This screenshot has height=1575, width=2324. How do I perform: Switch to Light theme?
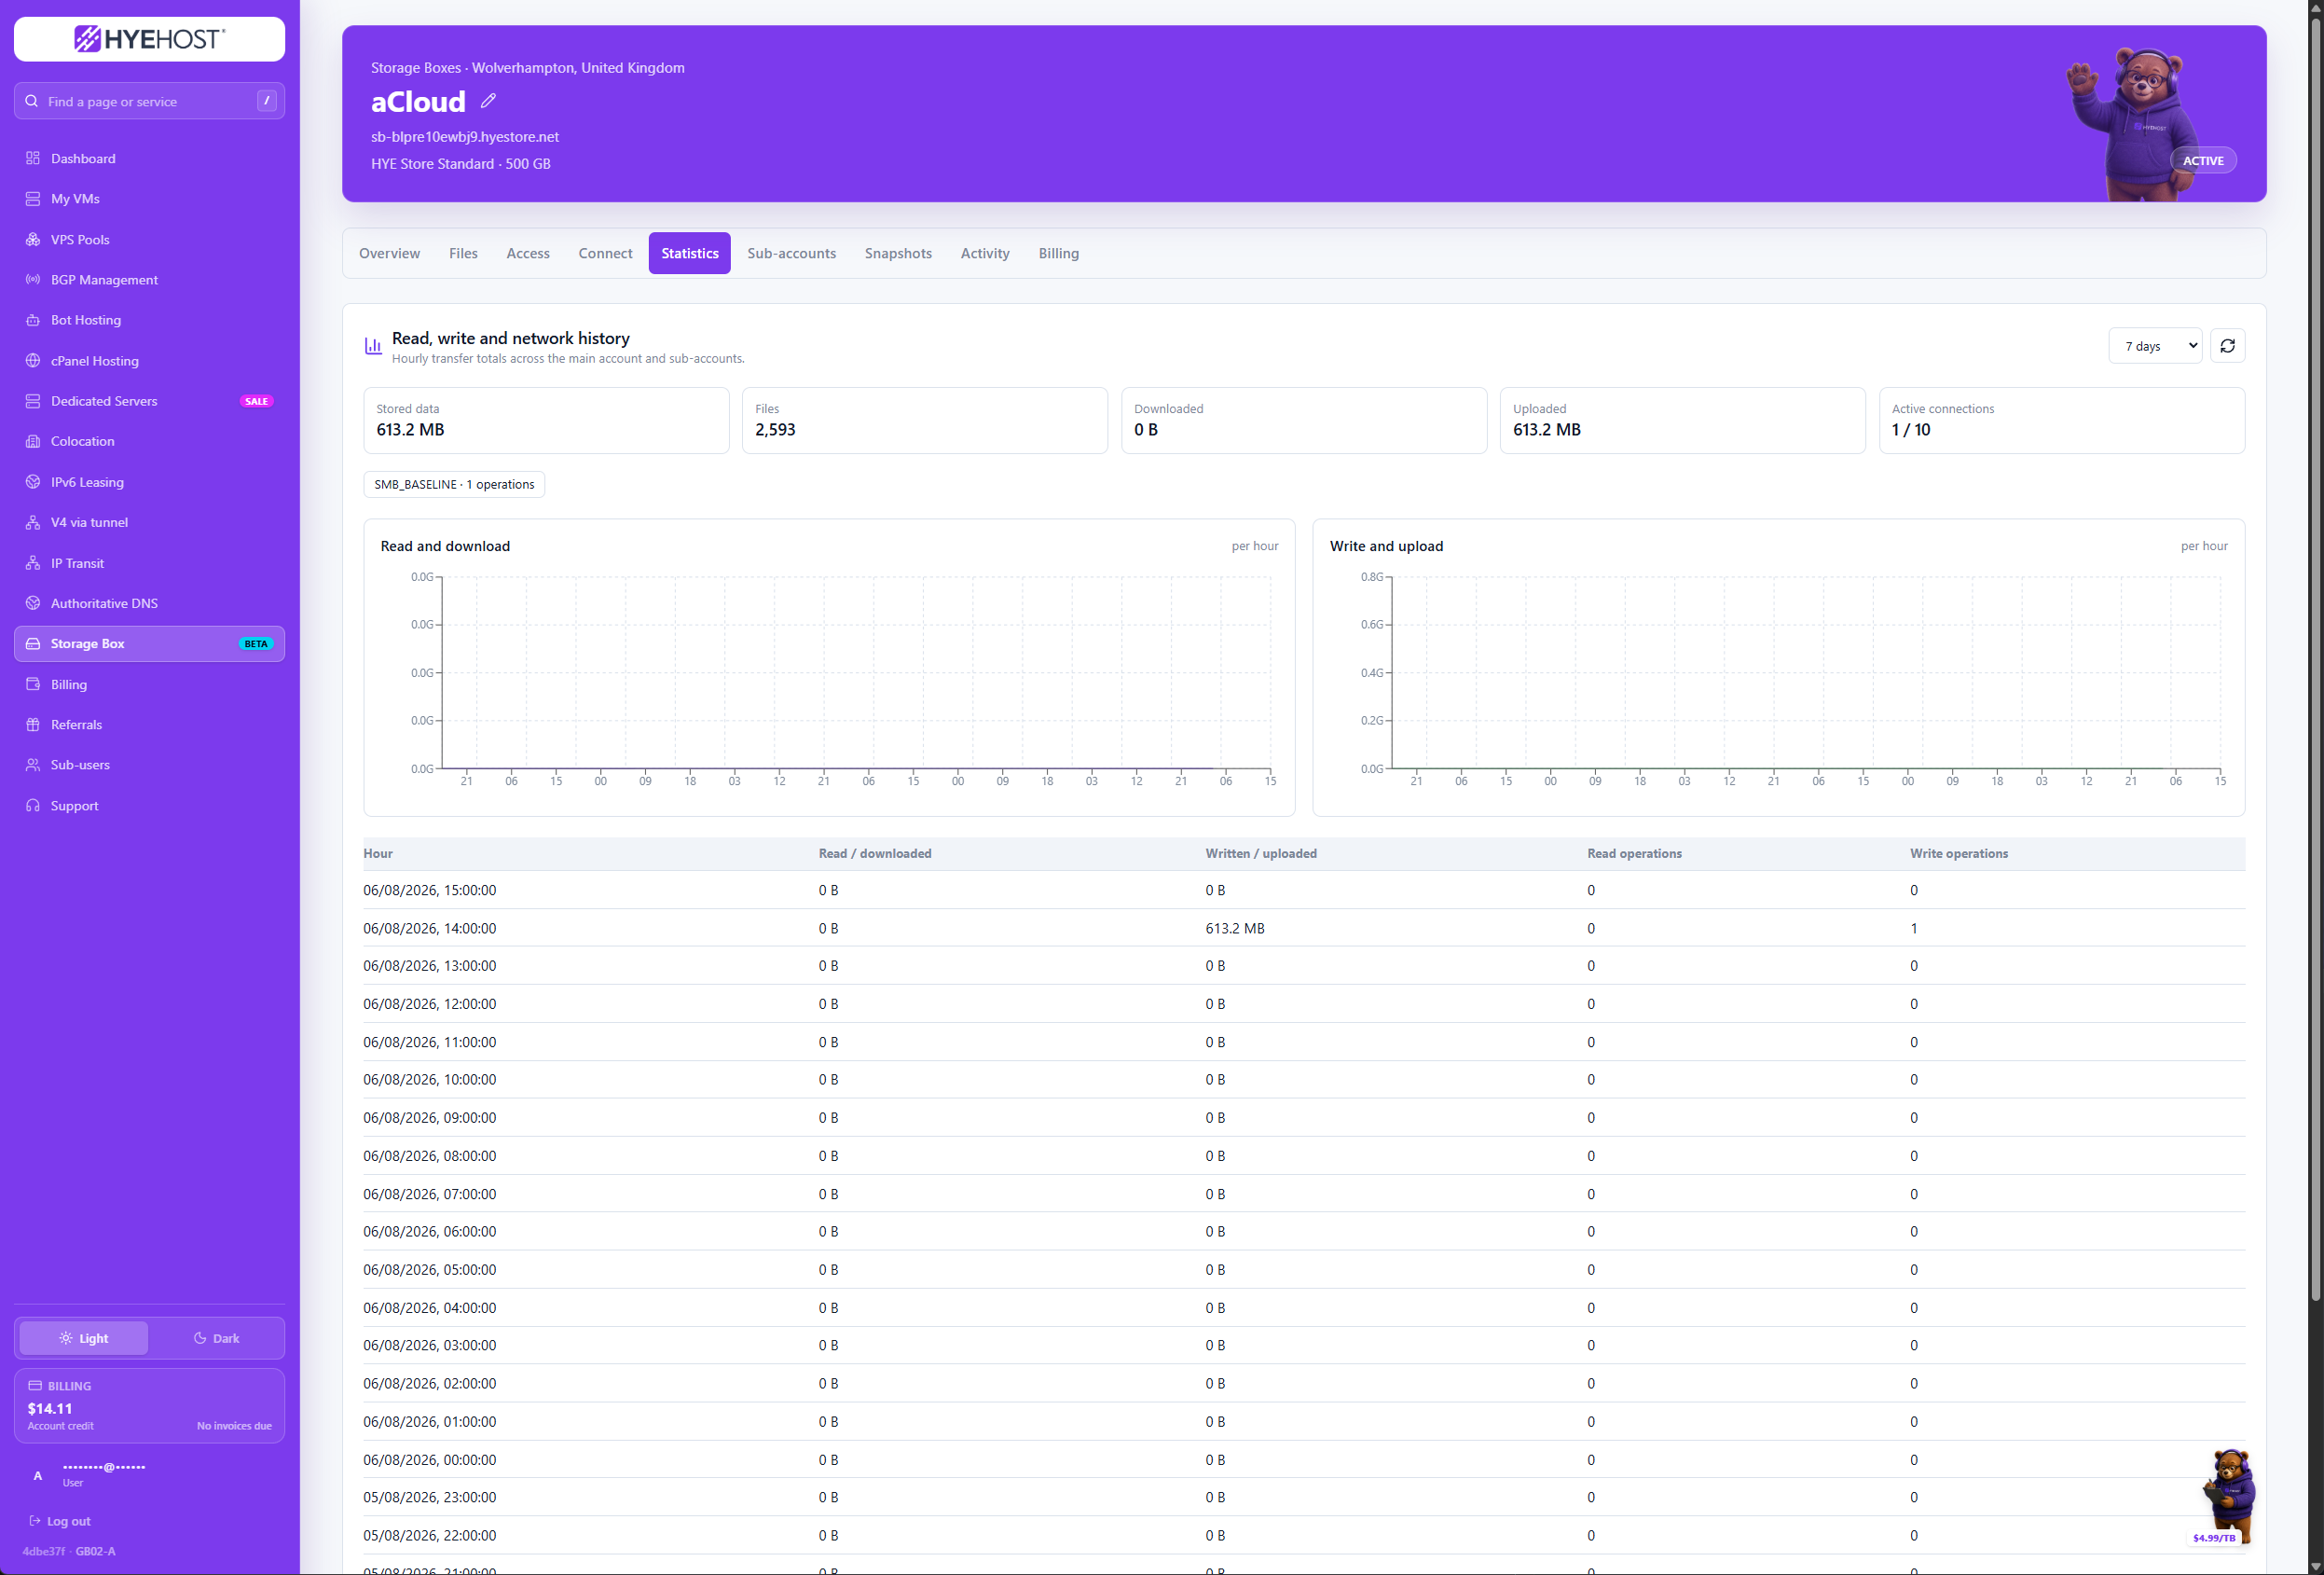tap(84, 1338)
